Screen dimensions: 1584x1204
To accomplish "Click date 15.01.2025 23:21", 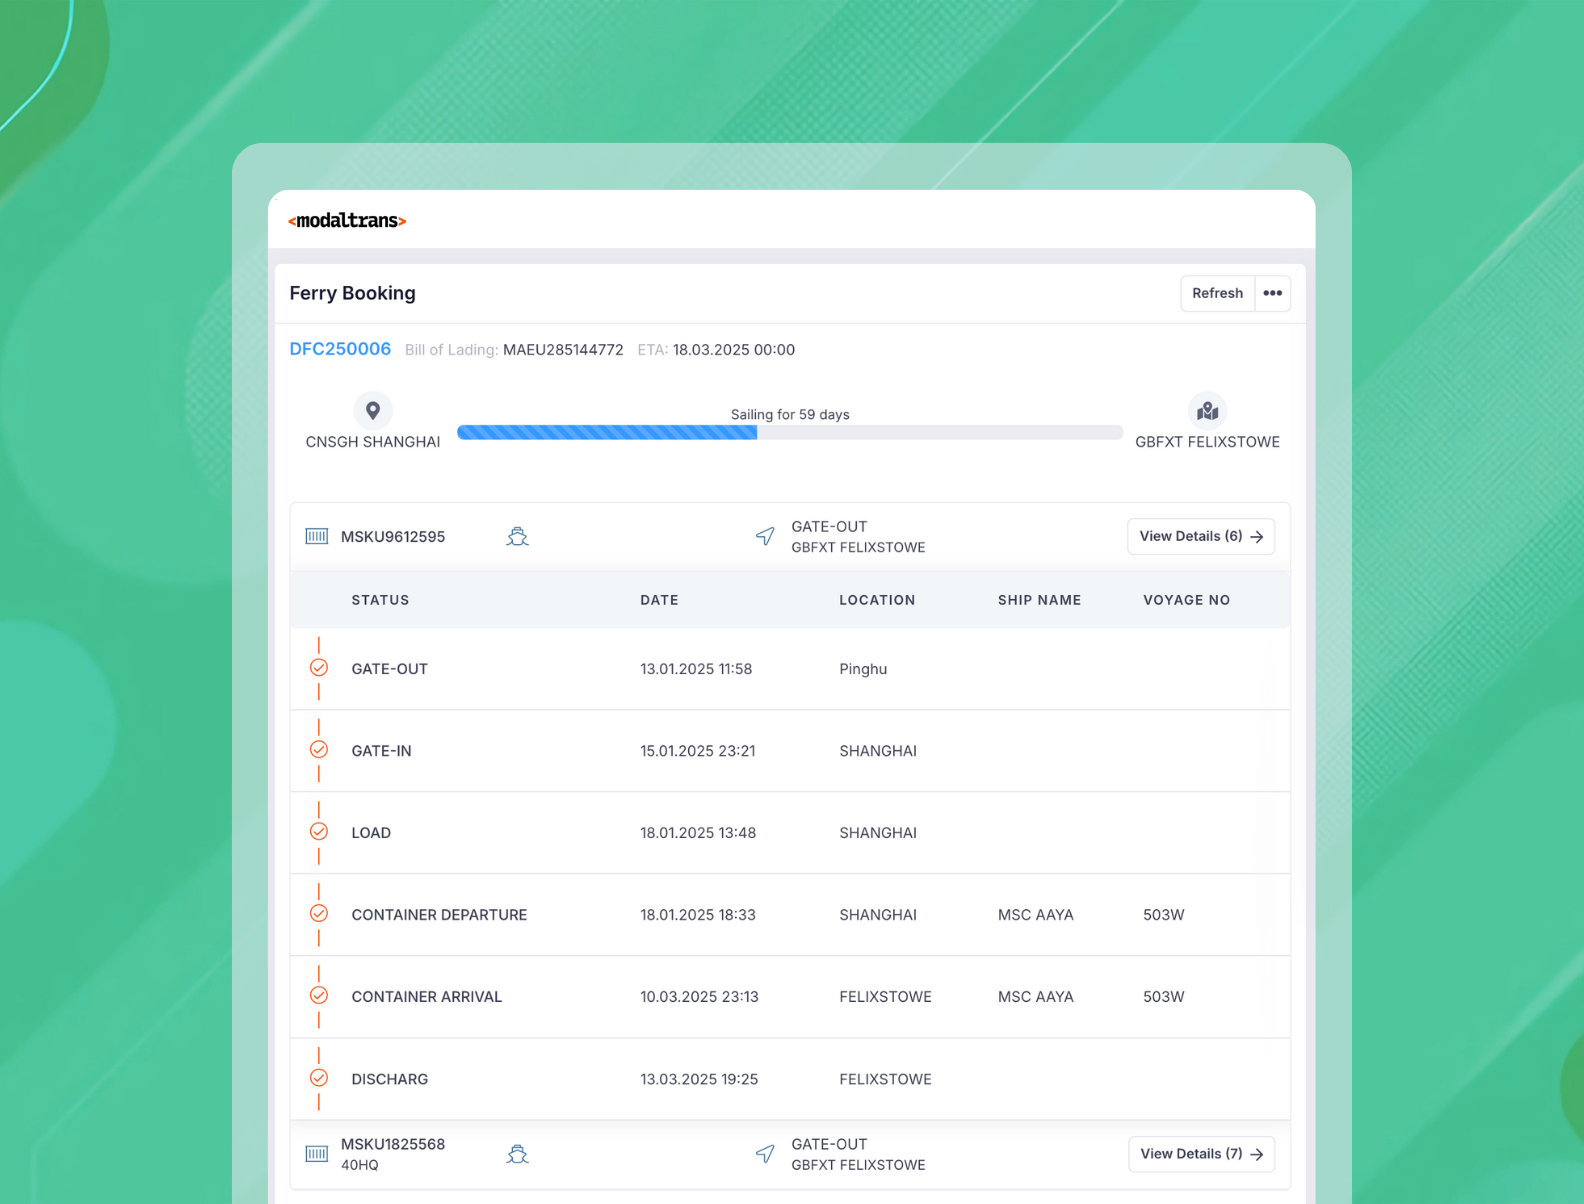I will coord(698,751).
